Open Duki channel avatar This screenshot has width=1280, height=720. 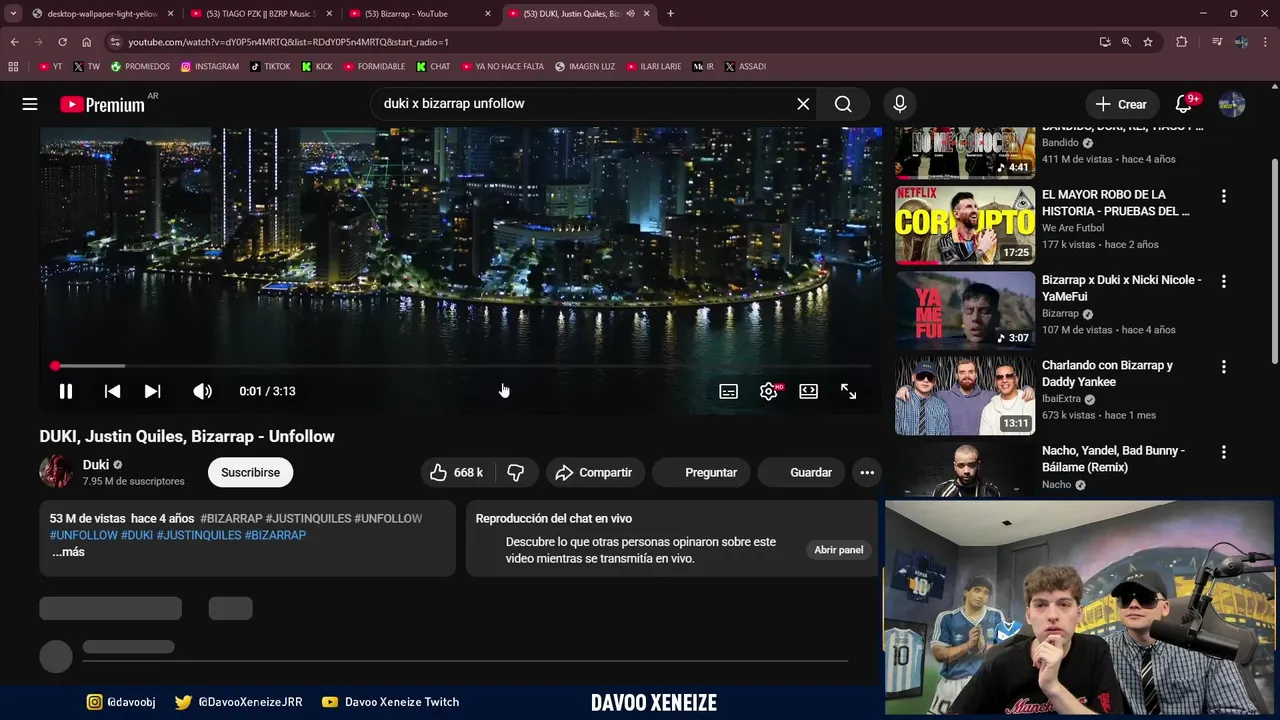56,472
